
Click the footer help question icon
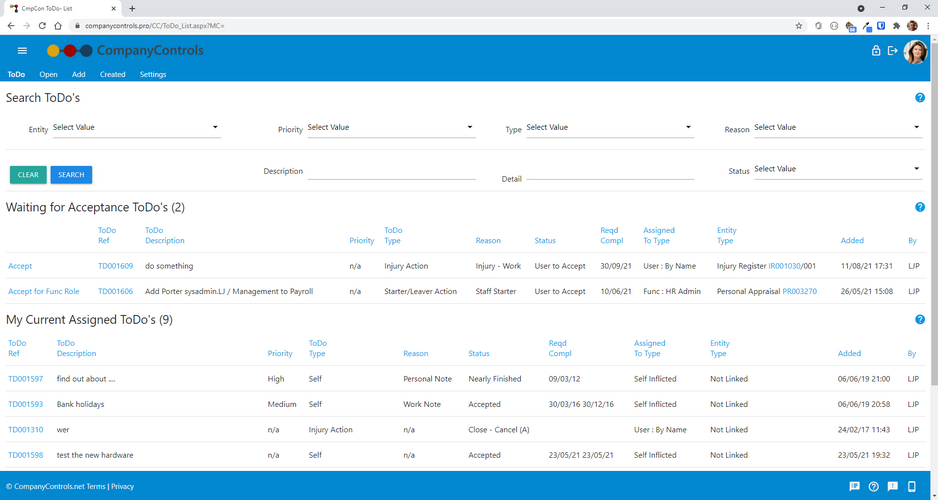(x=873, y=486)
